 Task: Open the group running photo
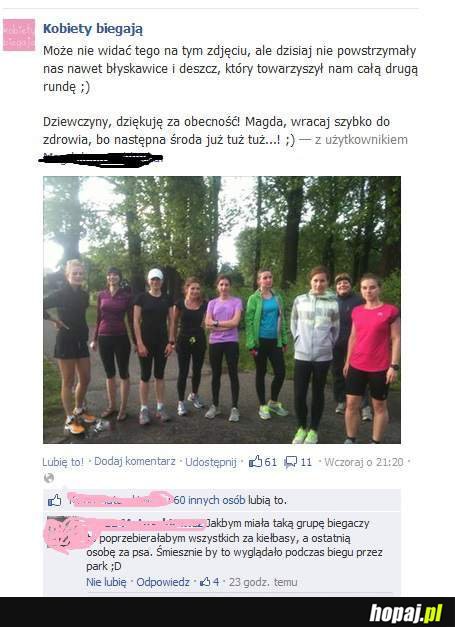(222, 310)
